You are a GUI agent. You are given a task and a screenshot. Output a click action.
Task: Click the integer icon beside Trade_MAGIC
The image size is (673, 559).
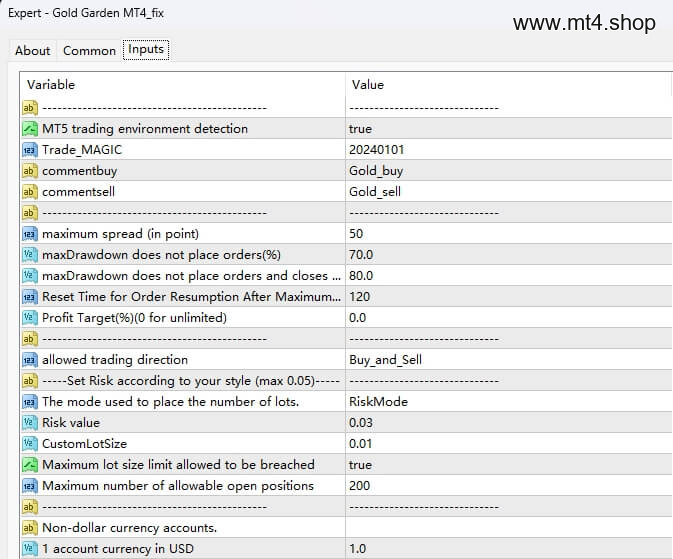pos(30,149)
